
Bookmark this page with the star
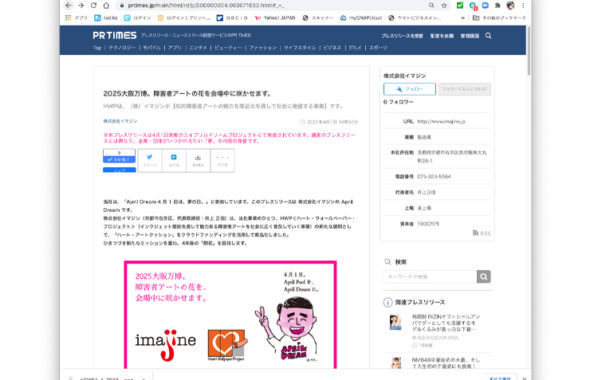(x=444, y=5)
